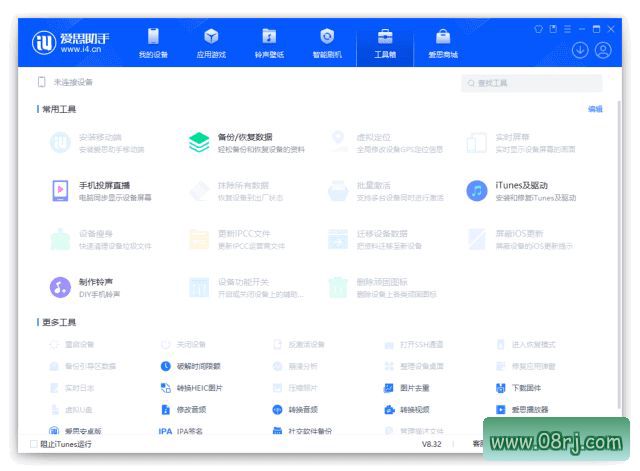Open the 爱思商城 store tab

[x=443, y=44]
